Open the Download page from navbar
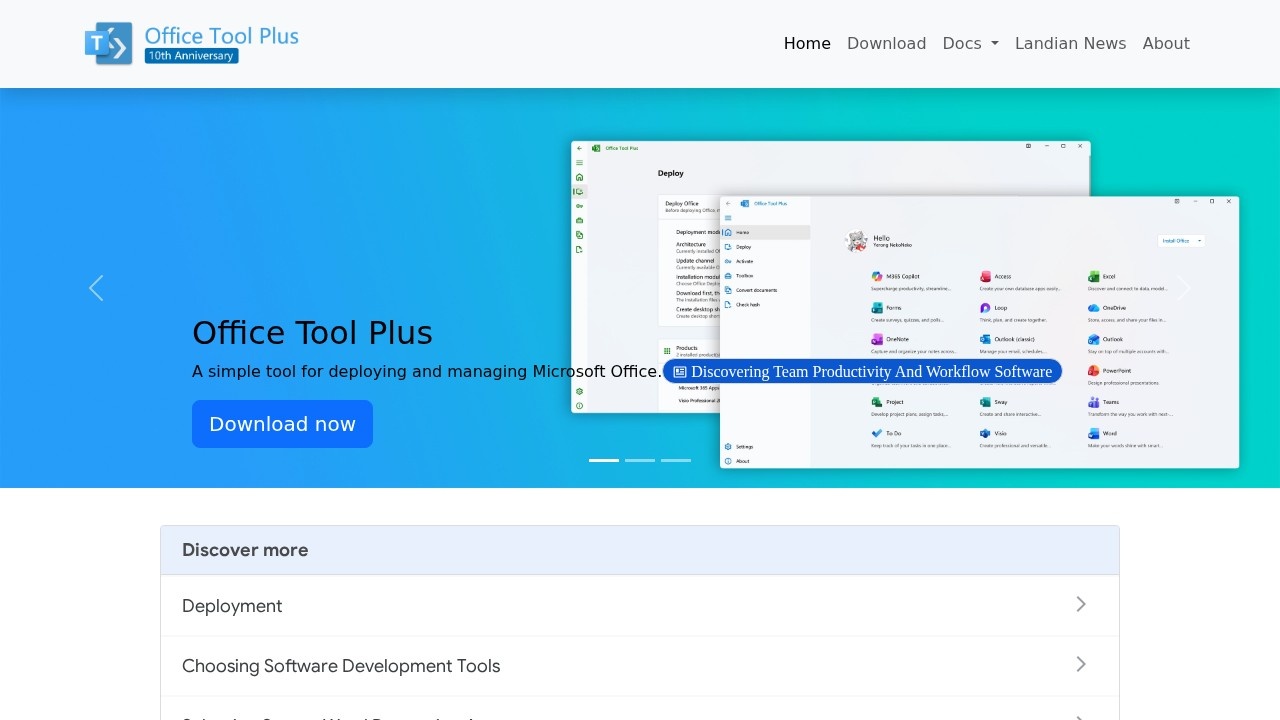This screenshot has width=1280, height=720. click(886, 44)
